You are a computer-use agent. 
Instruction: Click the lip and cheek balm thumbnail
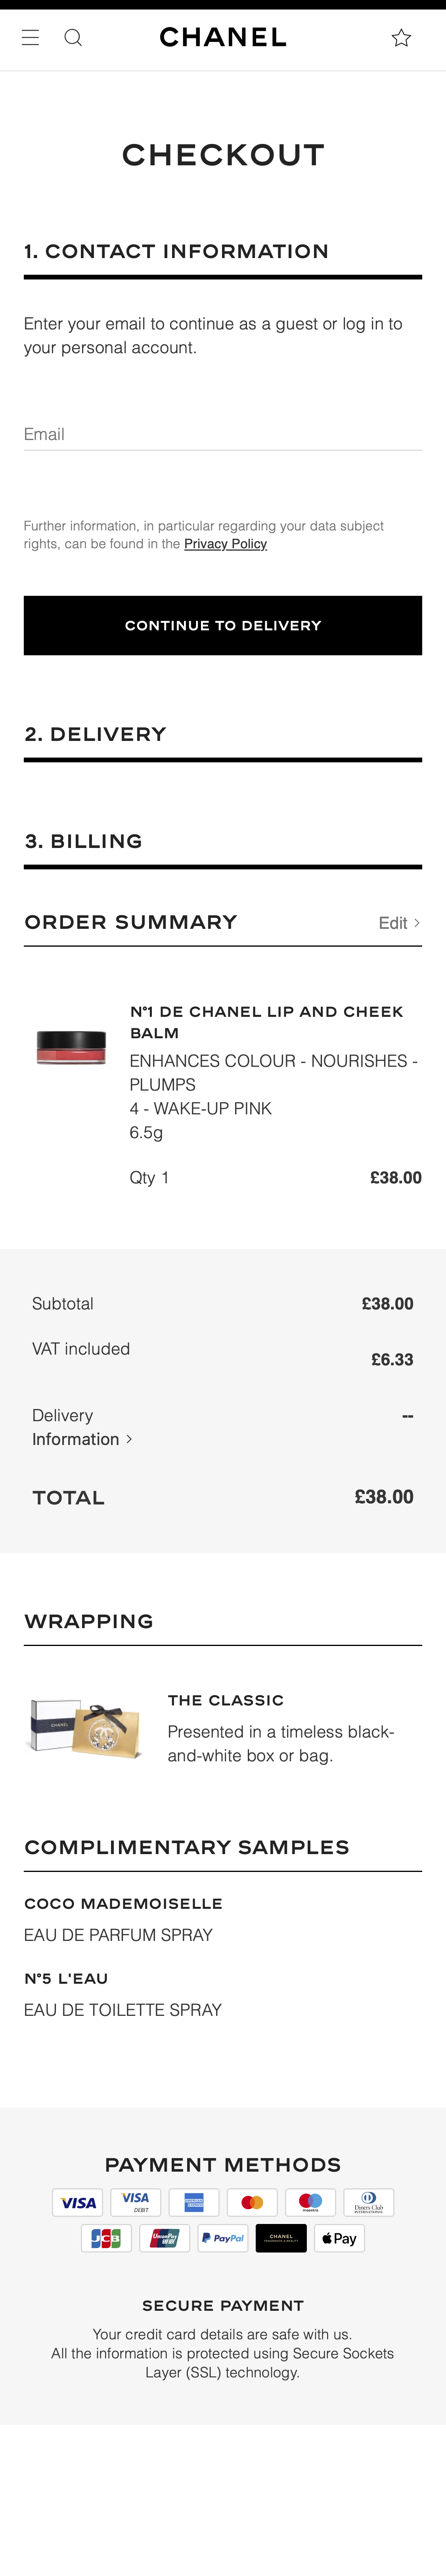(x=71, y=1046)
